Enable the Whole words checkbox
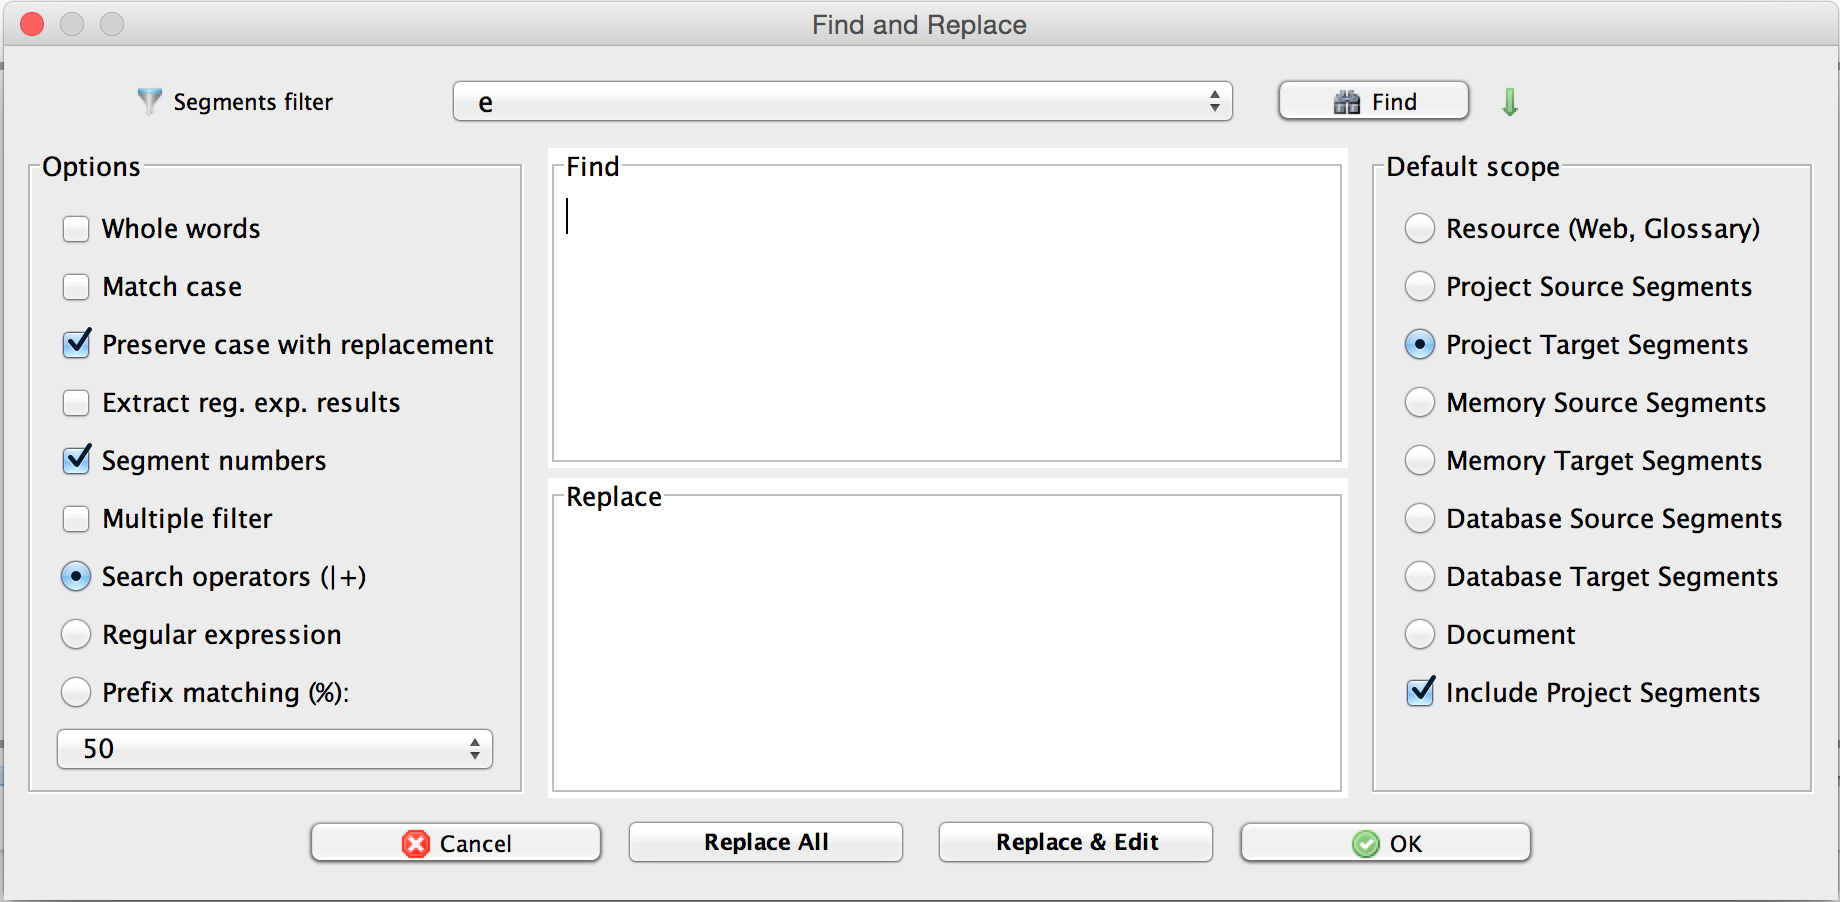Viewport: 1840px width, 902px height. [x=76, y=229]
